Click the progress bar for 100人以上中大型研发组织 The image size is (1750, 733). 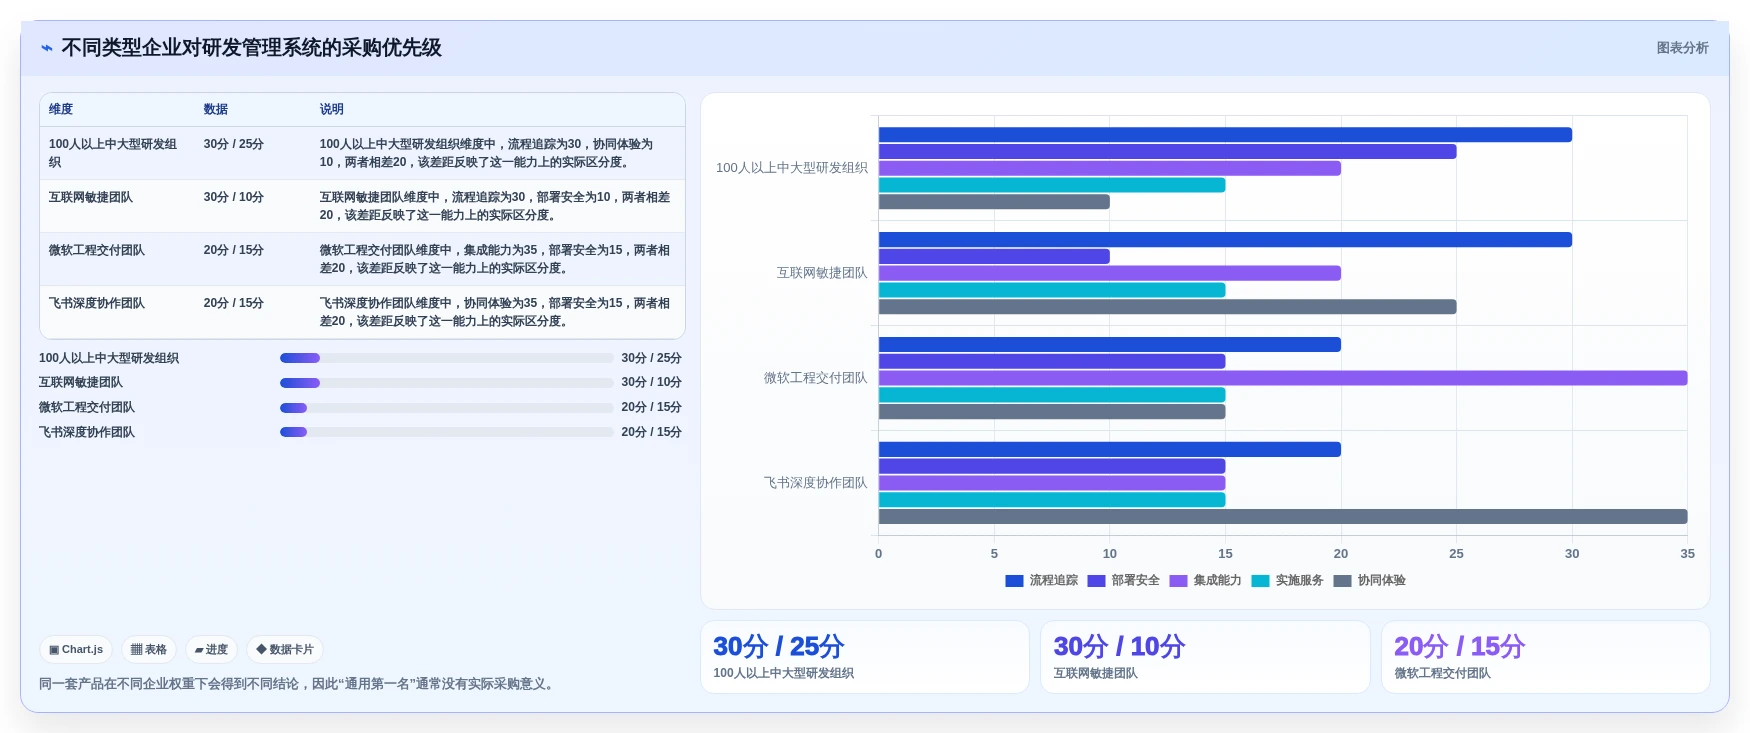click(446, 358)
